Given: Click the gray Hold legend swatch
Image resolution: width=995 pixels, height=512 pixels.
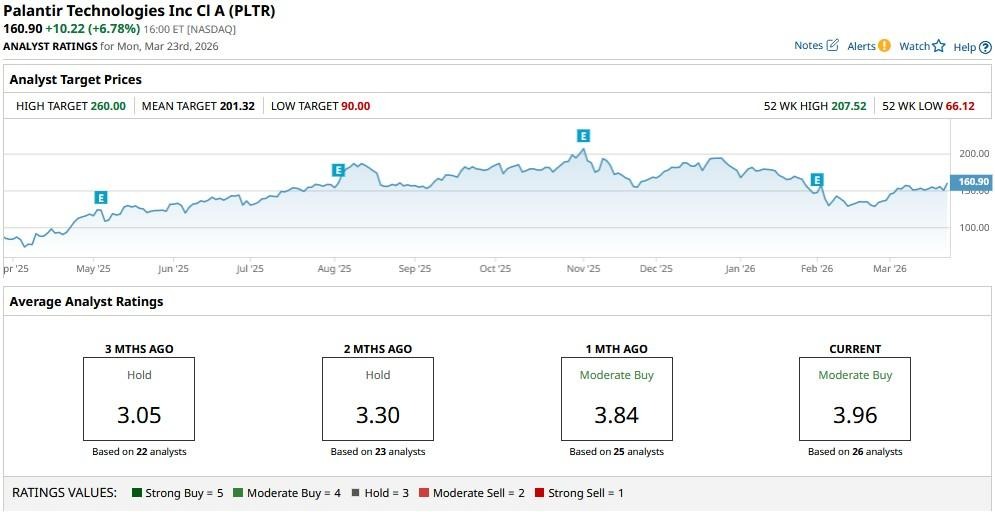Looking at the screenshot, I should 355,492.
